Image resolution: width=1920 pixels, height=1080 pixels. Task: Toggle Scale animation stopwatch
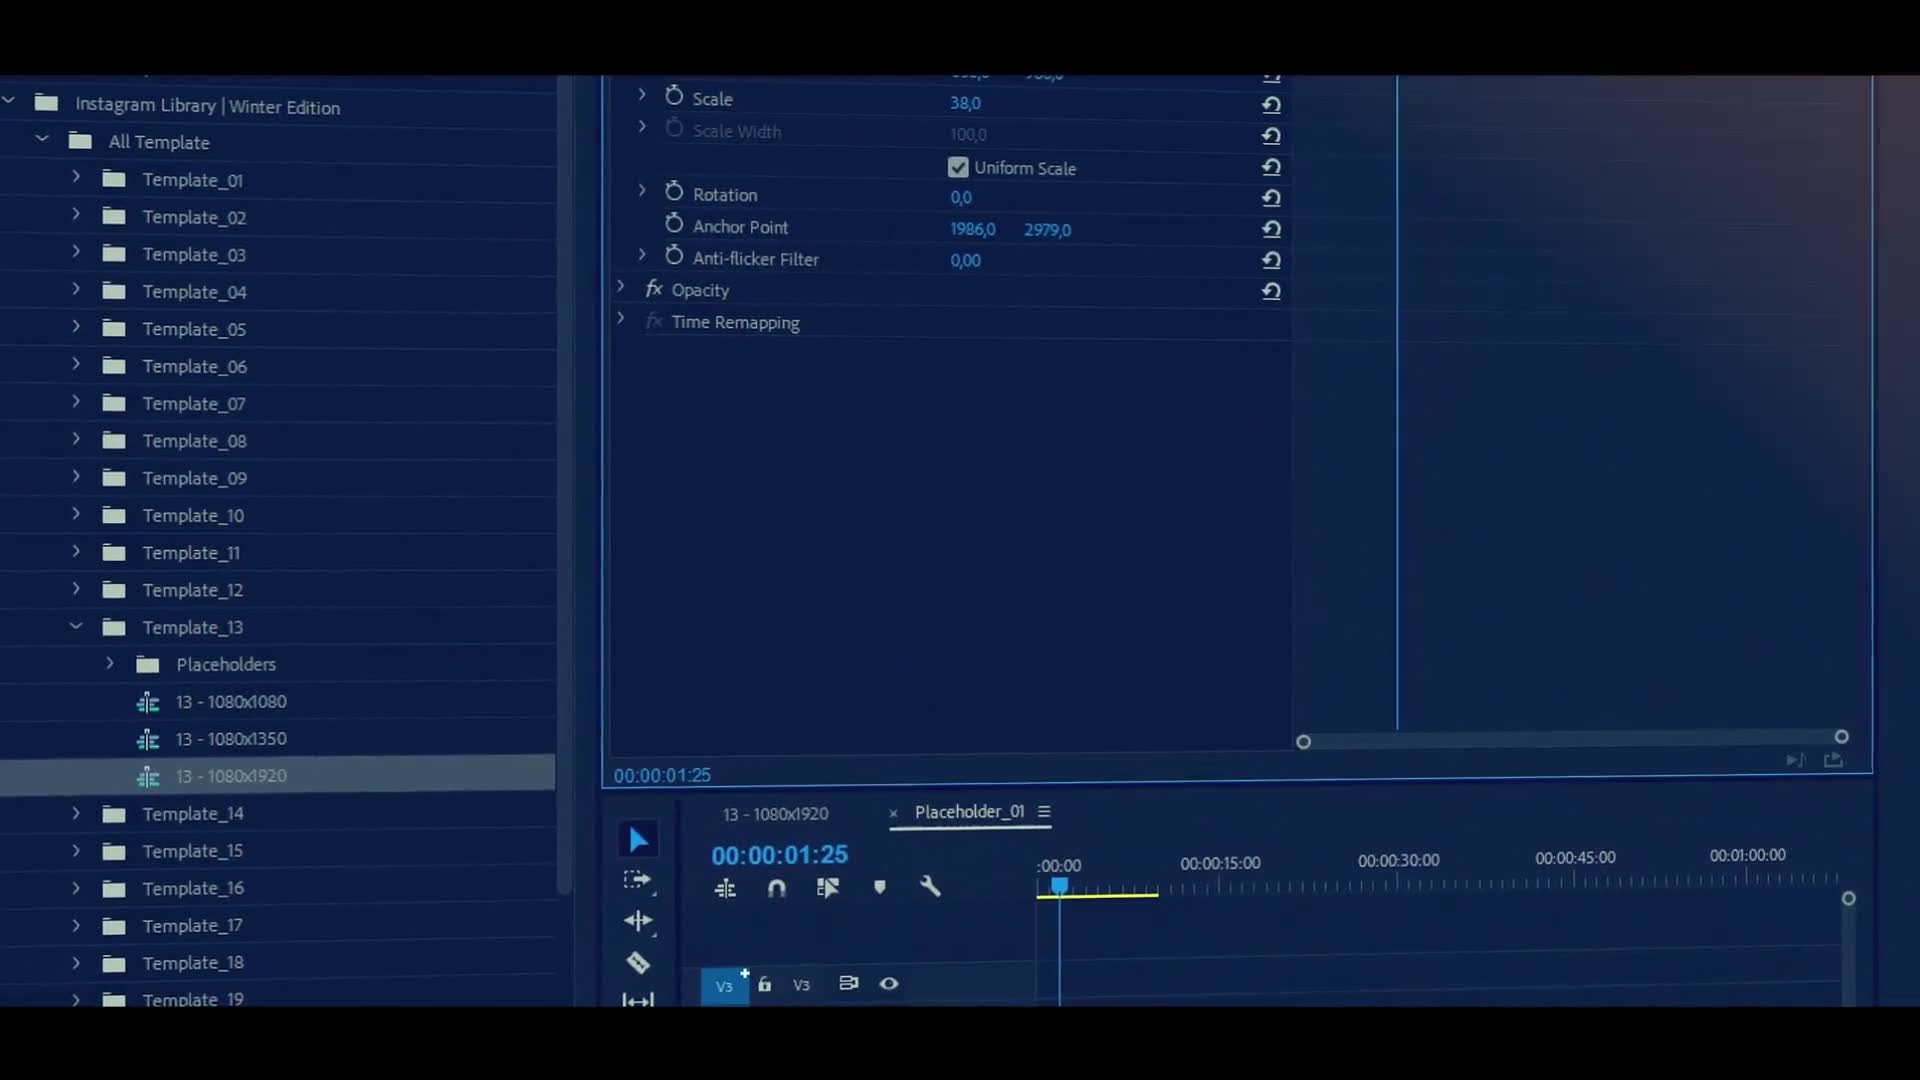pos(674,96)
